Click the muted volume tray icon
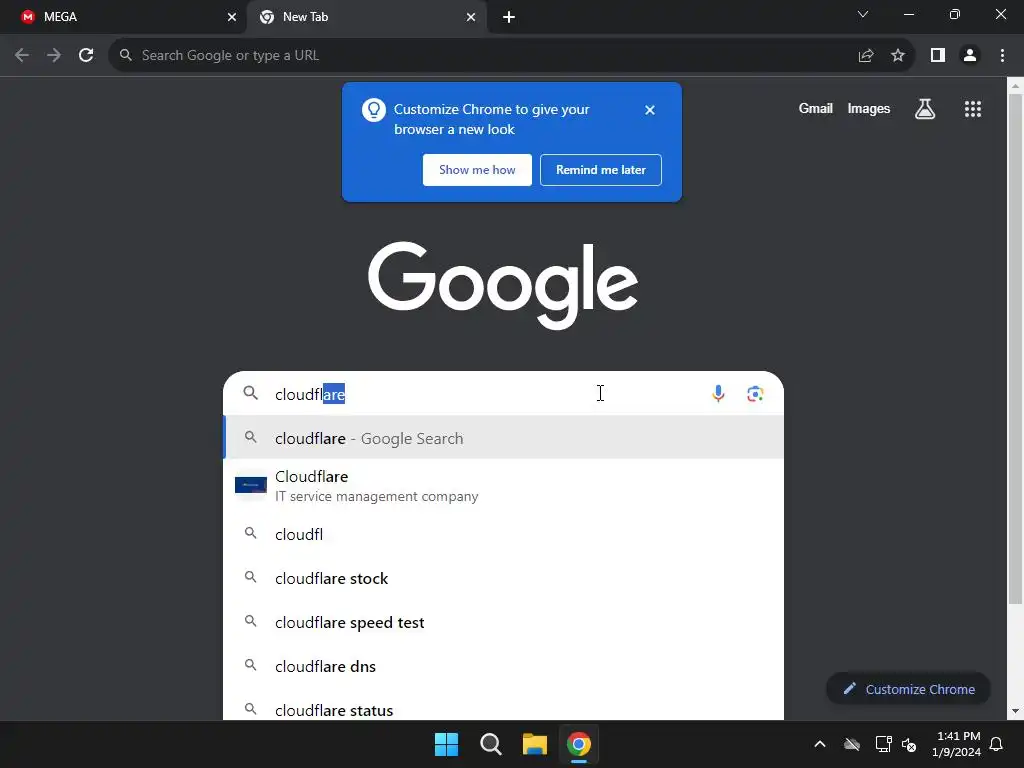 pyautogui.click(x=909, y=744)
